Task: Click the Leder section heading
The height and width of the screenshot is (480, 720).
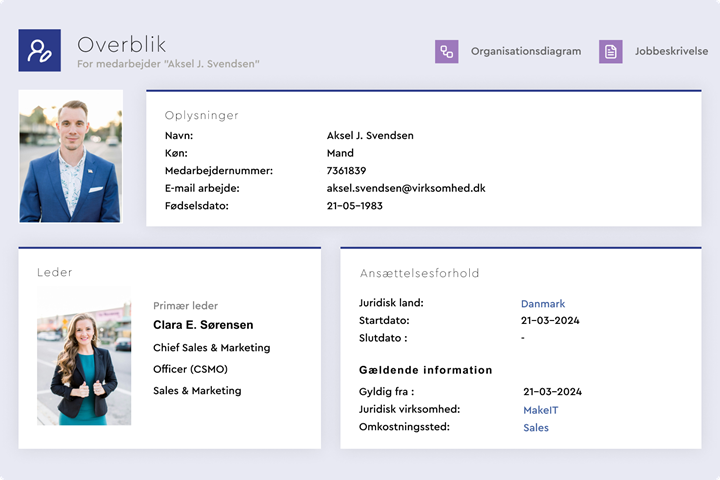Action: pos(55,272)
